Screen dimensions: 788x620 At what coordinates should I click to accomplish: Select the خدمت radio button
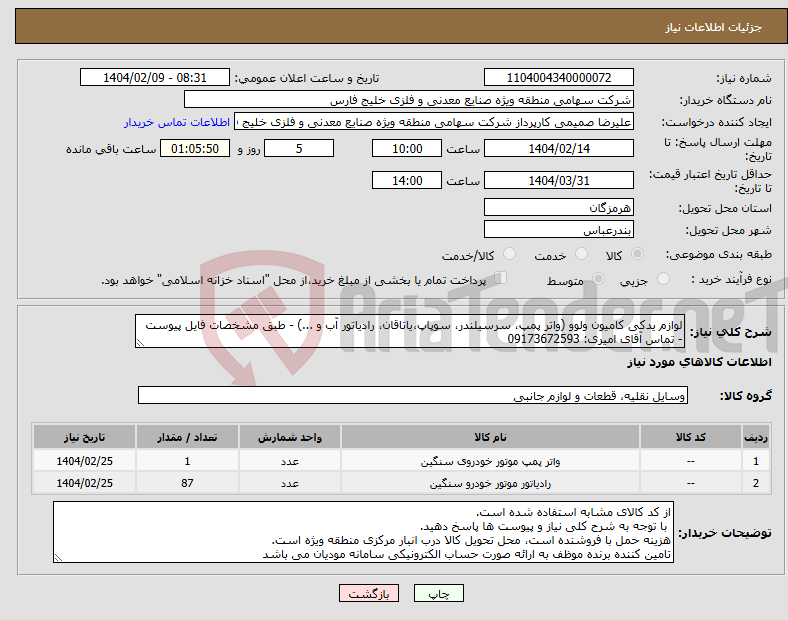coord(581,254)
